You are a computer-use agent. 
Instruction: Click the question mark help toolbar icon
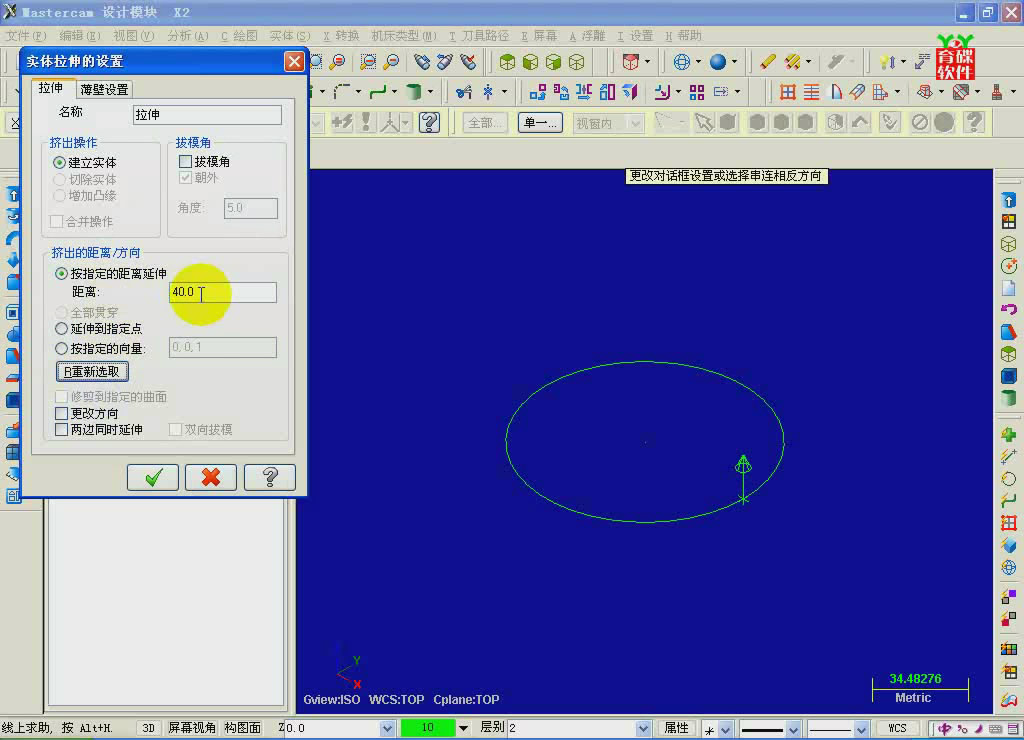pos(429,122)
